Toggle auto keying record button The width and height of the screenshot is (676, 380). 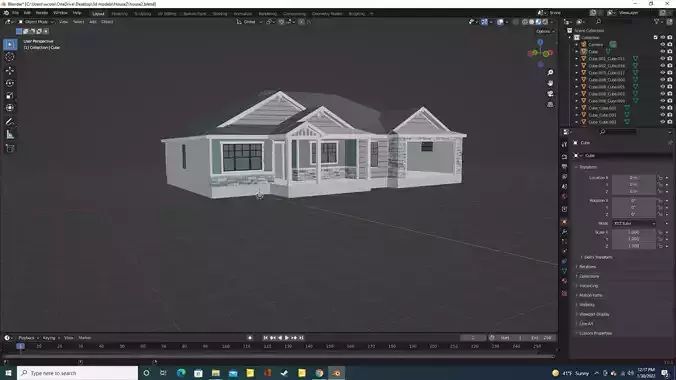point(250,338)
